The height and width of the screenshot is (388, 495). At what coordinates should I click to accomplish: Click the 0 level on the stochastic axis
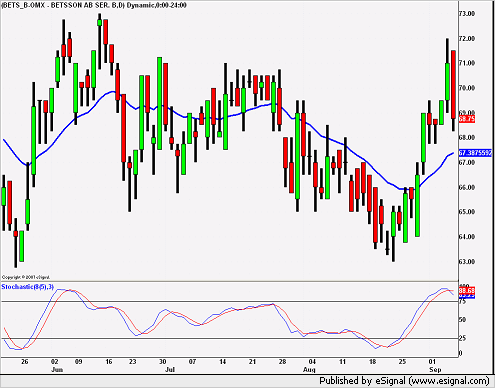pyautogui.click(x=461, y=353)
